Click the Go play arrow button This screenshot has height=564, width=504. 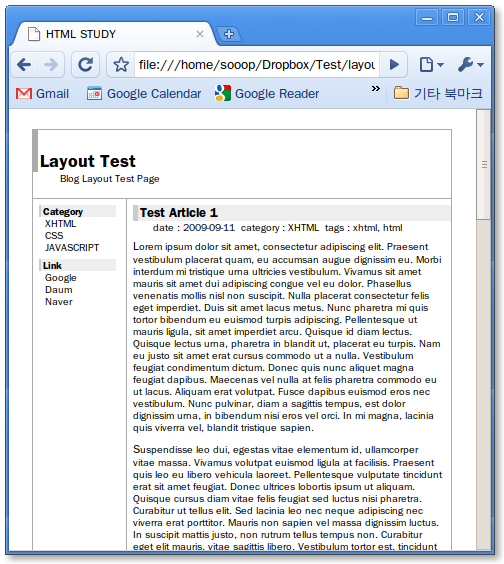click(394, 65)
